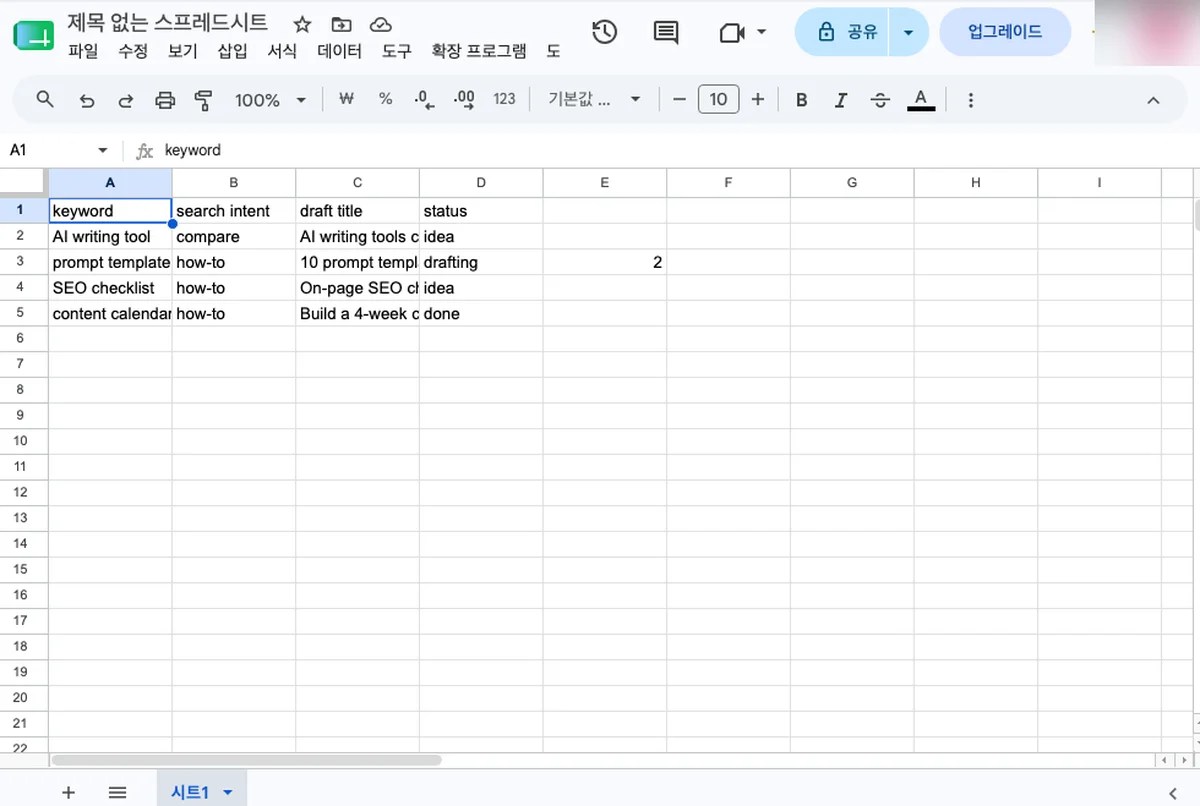Screen dimensions: 1200x806
Task: Edit the font size field
Action: point(718,99)
